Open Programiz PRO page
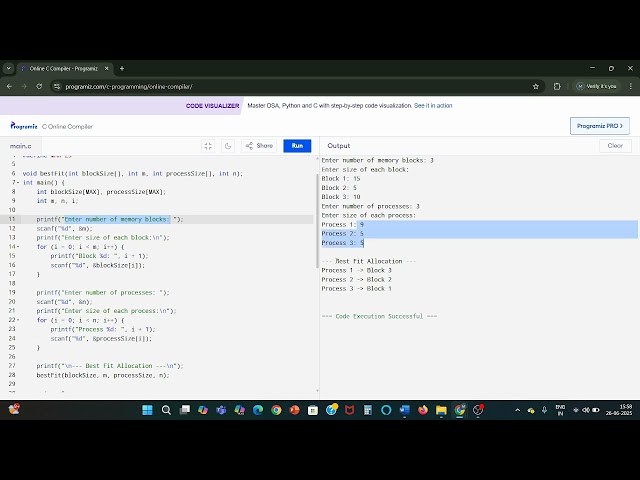Screen dimensions: 640x480 (600, 126)
